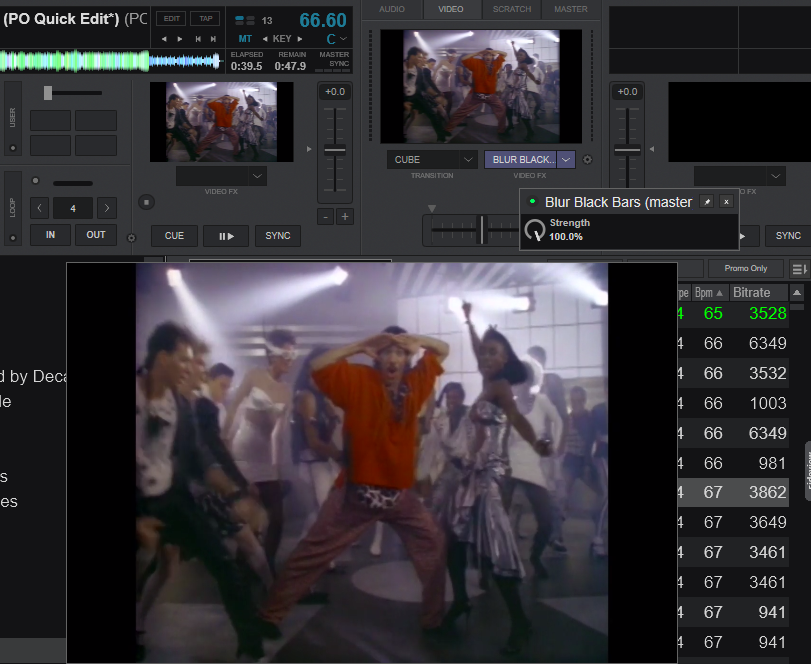811x664 pixels.
Task: Tap tempo with the TAP button
Action: [205, 19]
